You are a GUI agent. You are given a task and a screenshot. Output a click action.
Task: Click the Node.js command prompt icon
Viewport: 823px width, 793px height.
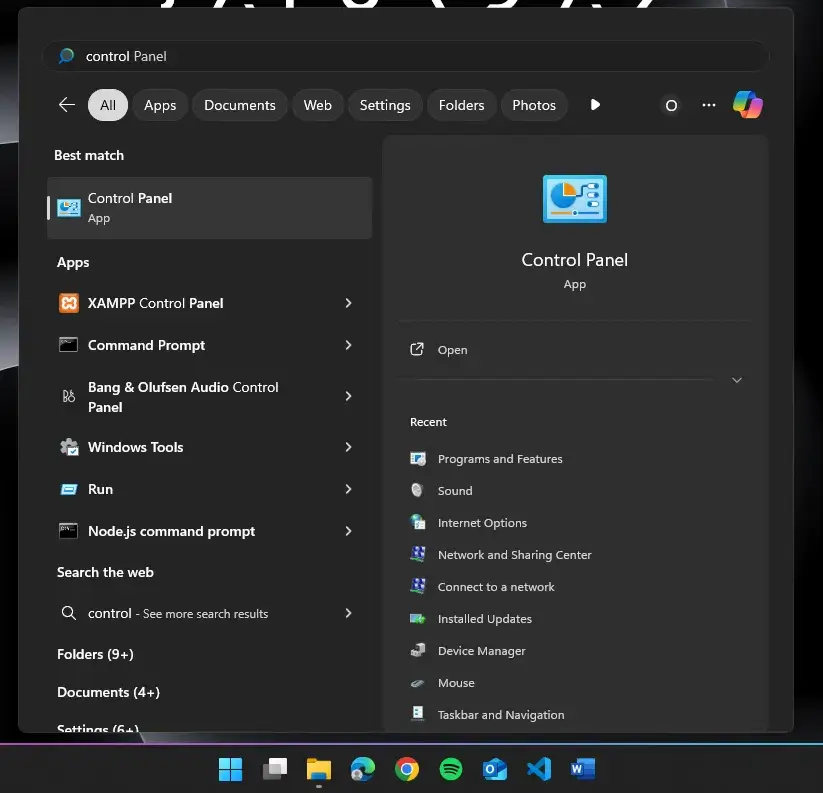[69, 531]
